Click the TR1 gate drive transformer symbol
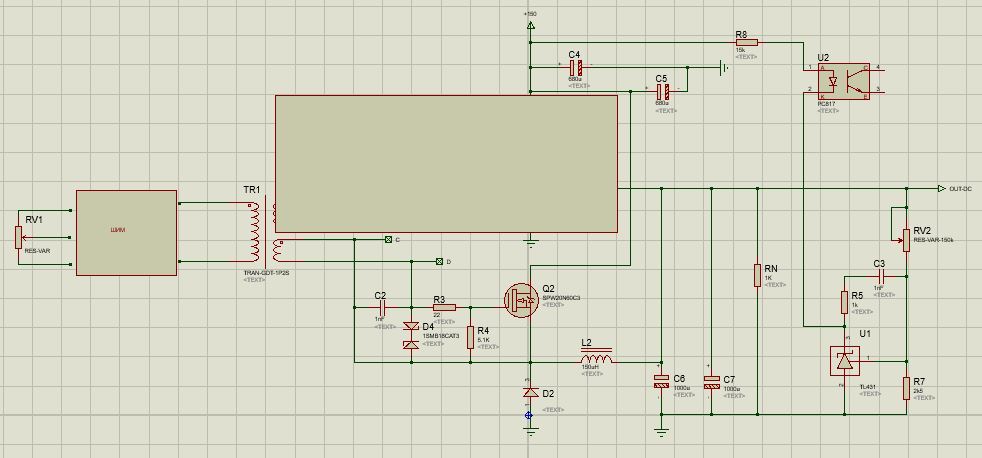 click(x=266, y=232)
